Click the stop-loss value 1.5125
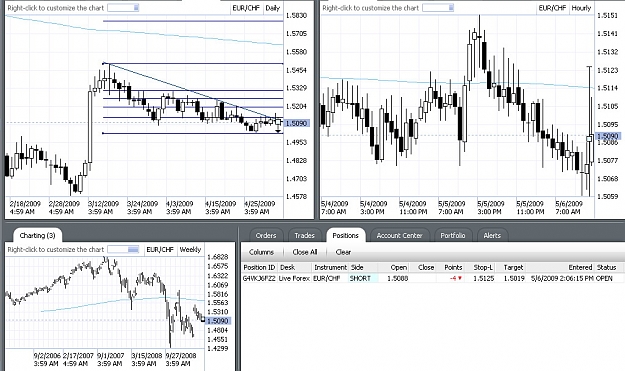 (x=483, y=278)
